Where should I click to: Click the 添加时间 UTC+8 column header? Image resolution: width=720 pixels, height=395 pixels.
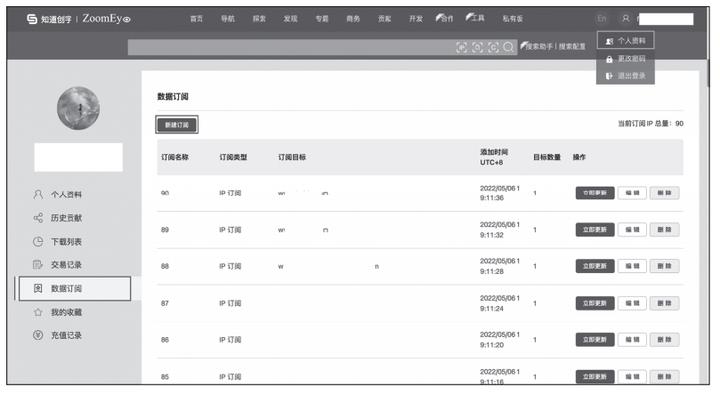[x=494, y=157]
